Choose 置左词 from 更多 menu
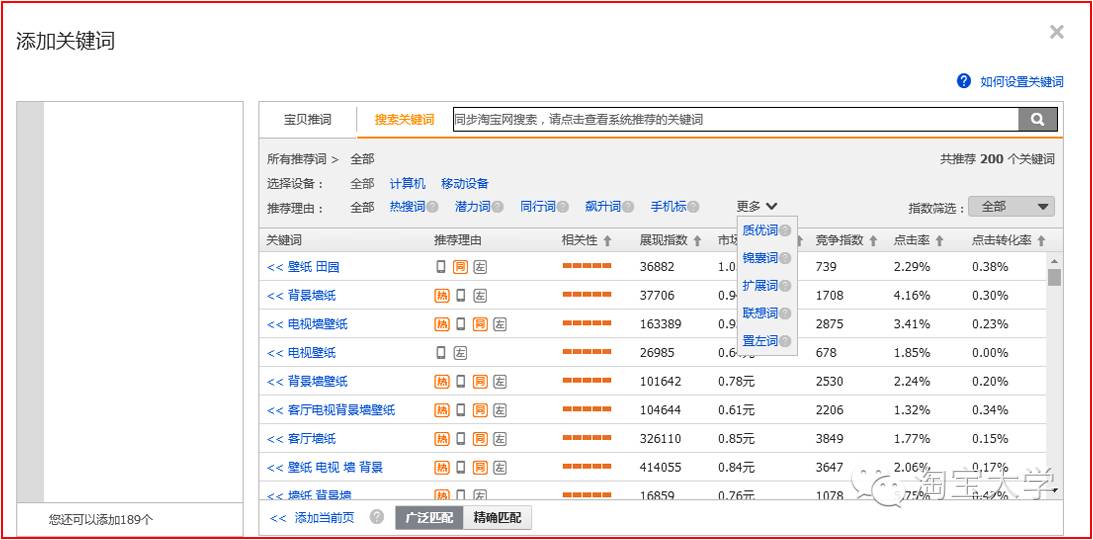This screenshot has height=540, width=1093. (x=760, y=341)
